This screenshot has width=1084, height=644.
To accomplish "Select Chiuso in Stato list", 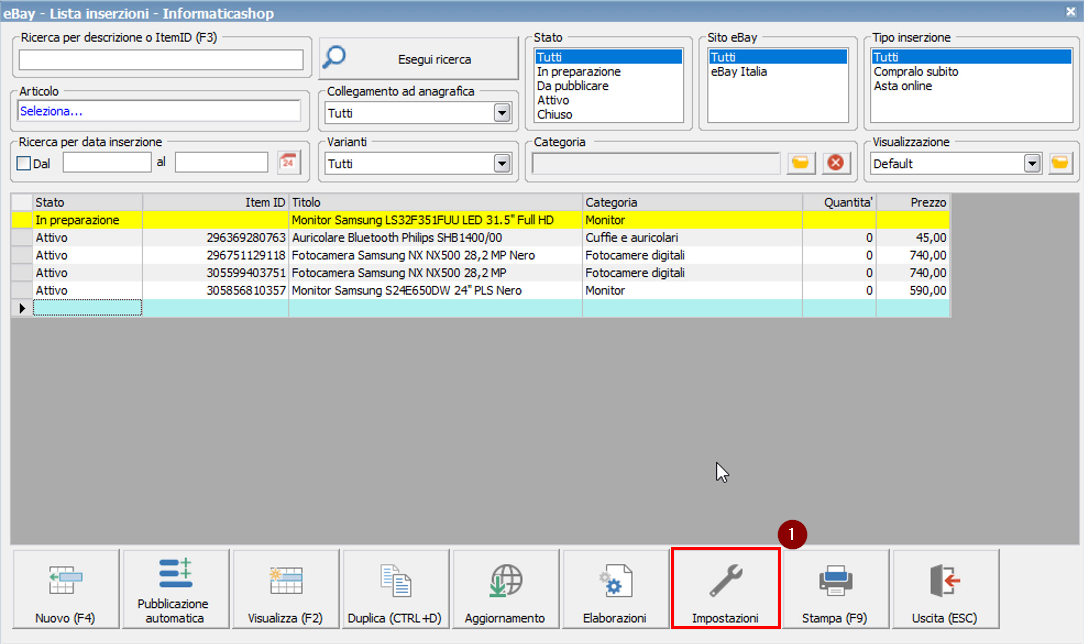I will [x=608, y=115].
